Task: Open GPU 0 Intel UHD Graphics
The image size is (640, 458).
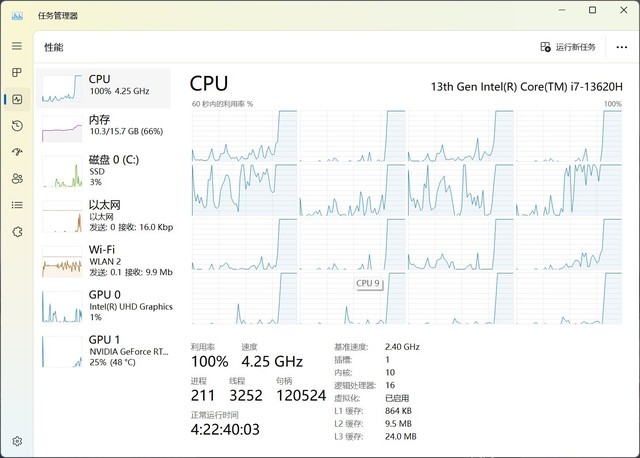Action: click(x=104, y=305)
